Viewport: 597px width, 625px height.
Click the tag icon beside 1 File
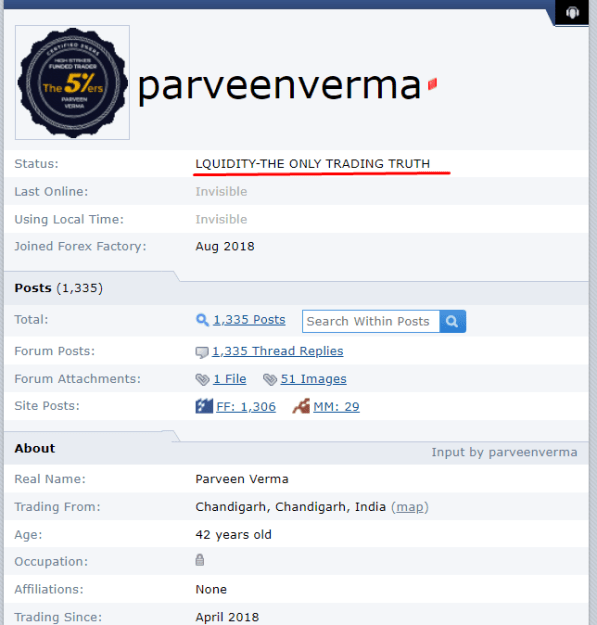202,379
